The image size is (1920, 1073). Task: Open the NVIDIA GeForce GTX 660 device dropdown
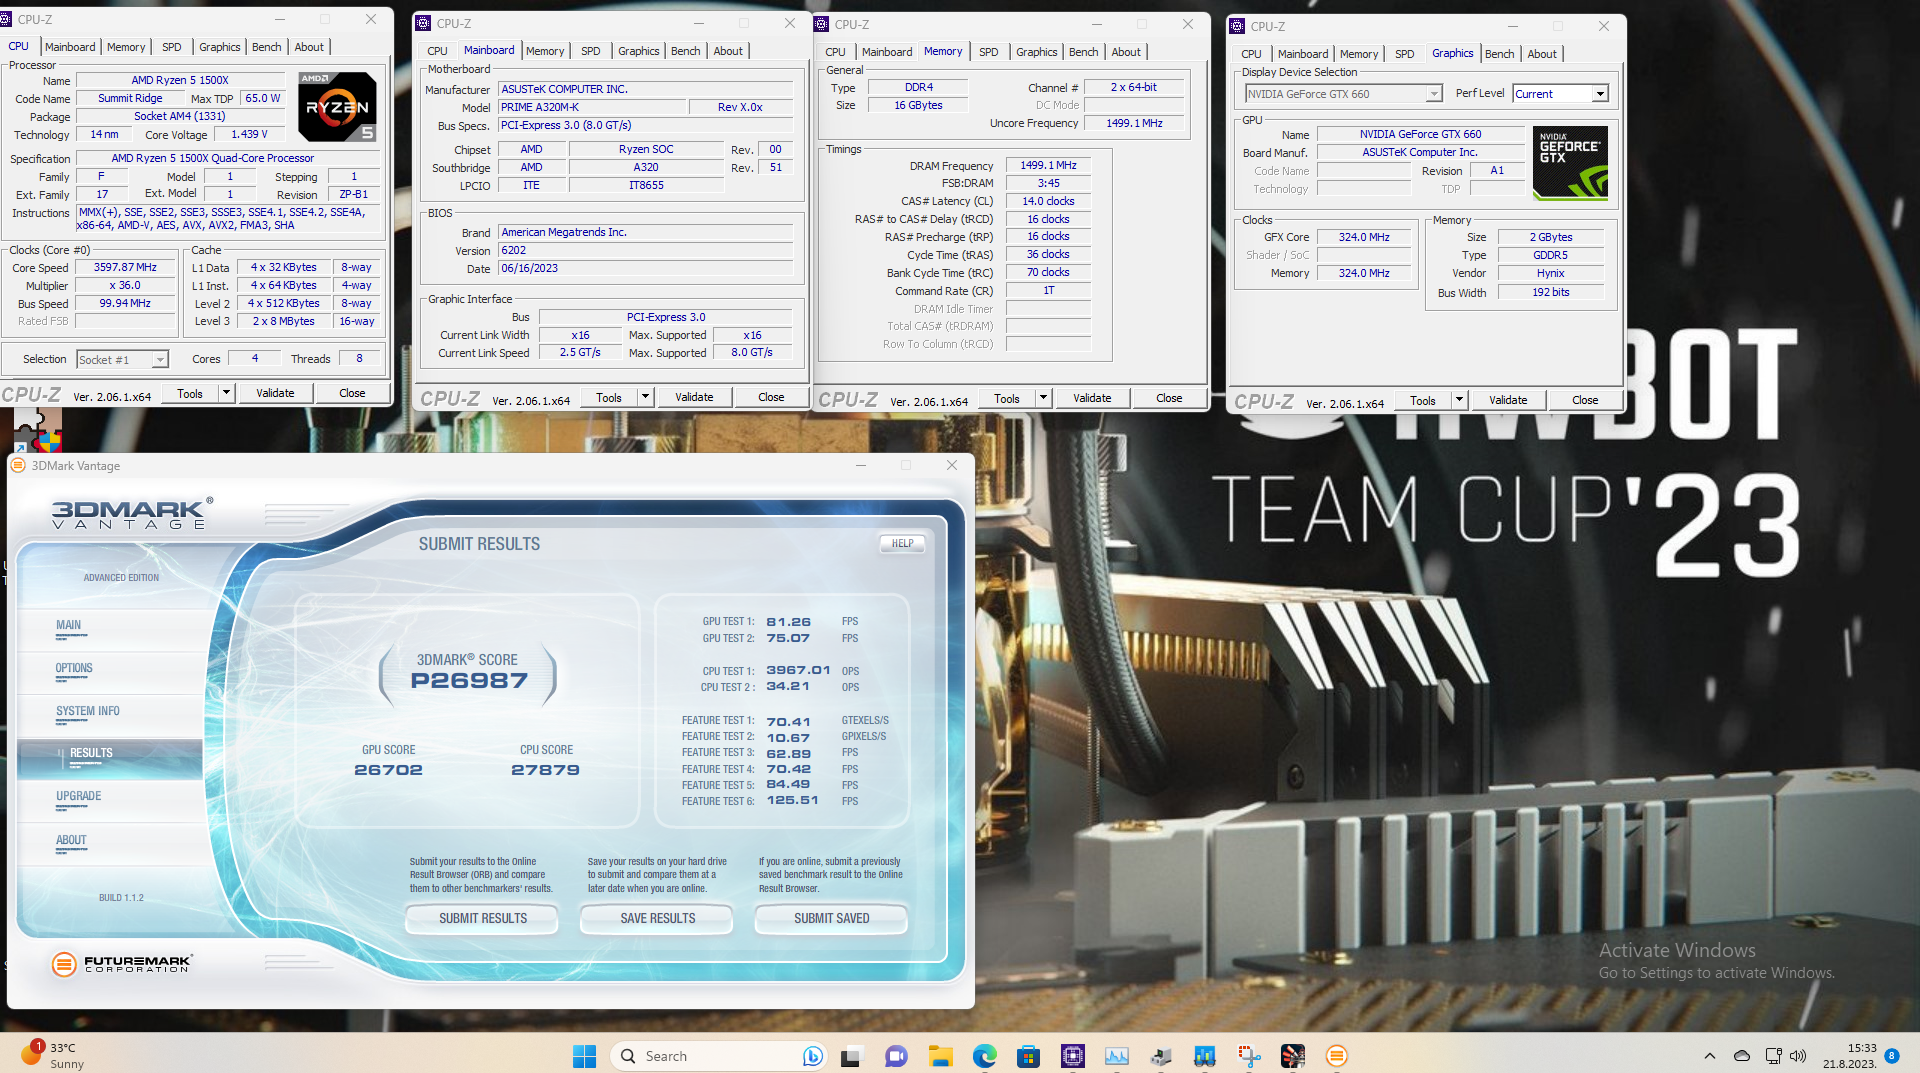(x=1343, y=94)
